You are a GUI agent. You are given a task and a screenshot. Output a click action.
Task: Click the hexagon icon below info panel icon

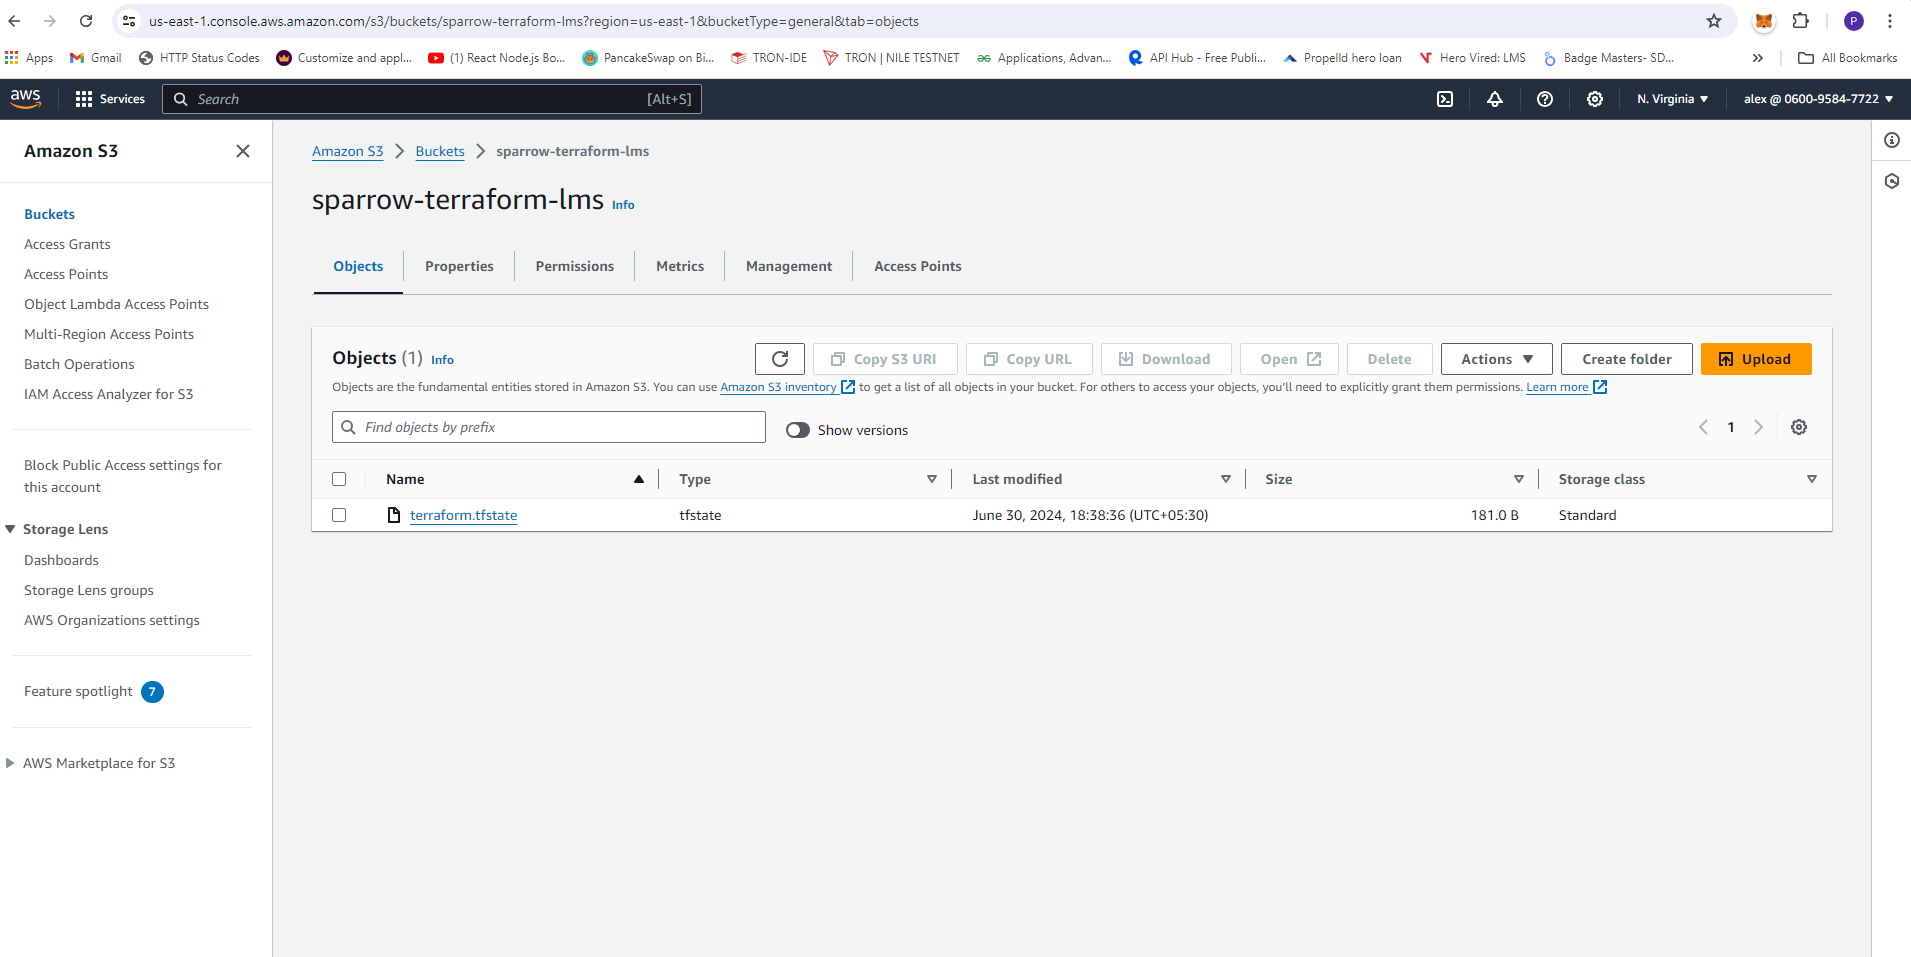point(1892,181)
